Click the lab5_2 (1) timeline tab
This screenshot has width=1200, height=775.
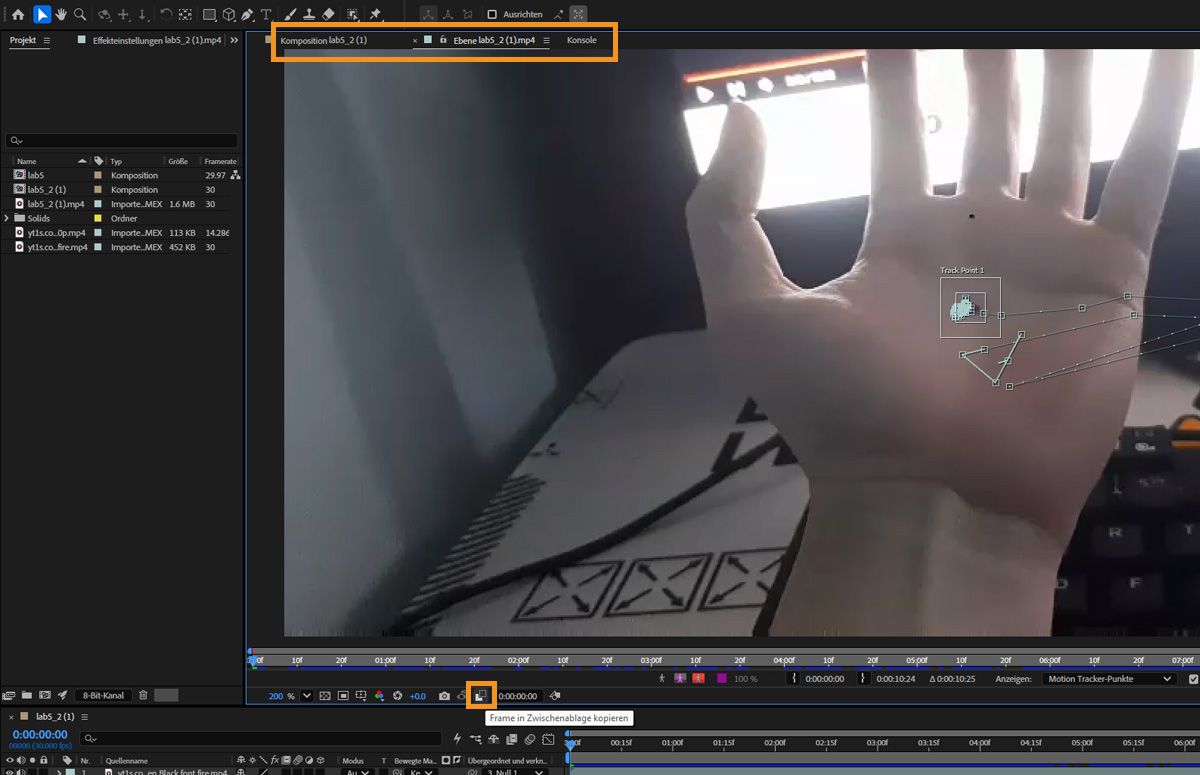click(55, 717)
